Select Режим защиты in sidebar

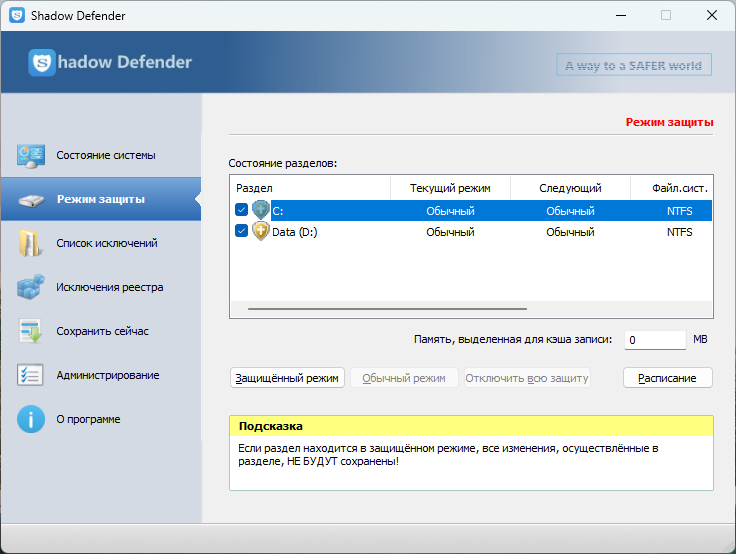(x=100, y=199)
